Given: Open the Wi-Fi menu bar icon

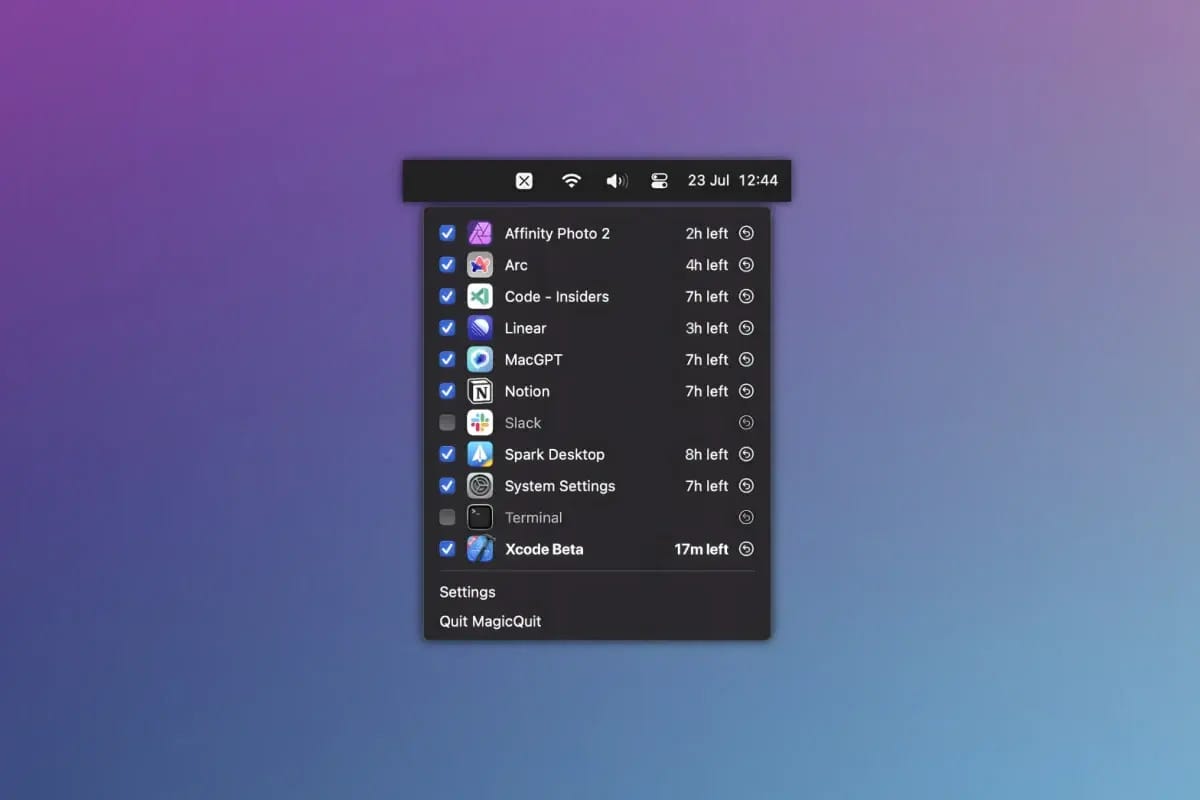Looking at the screenshot, I should pos(571,181).
